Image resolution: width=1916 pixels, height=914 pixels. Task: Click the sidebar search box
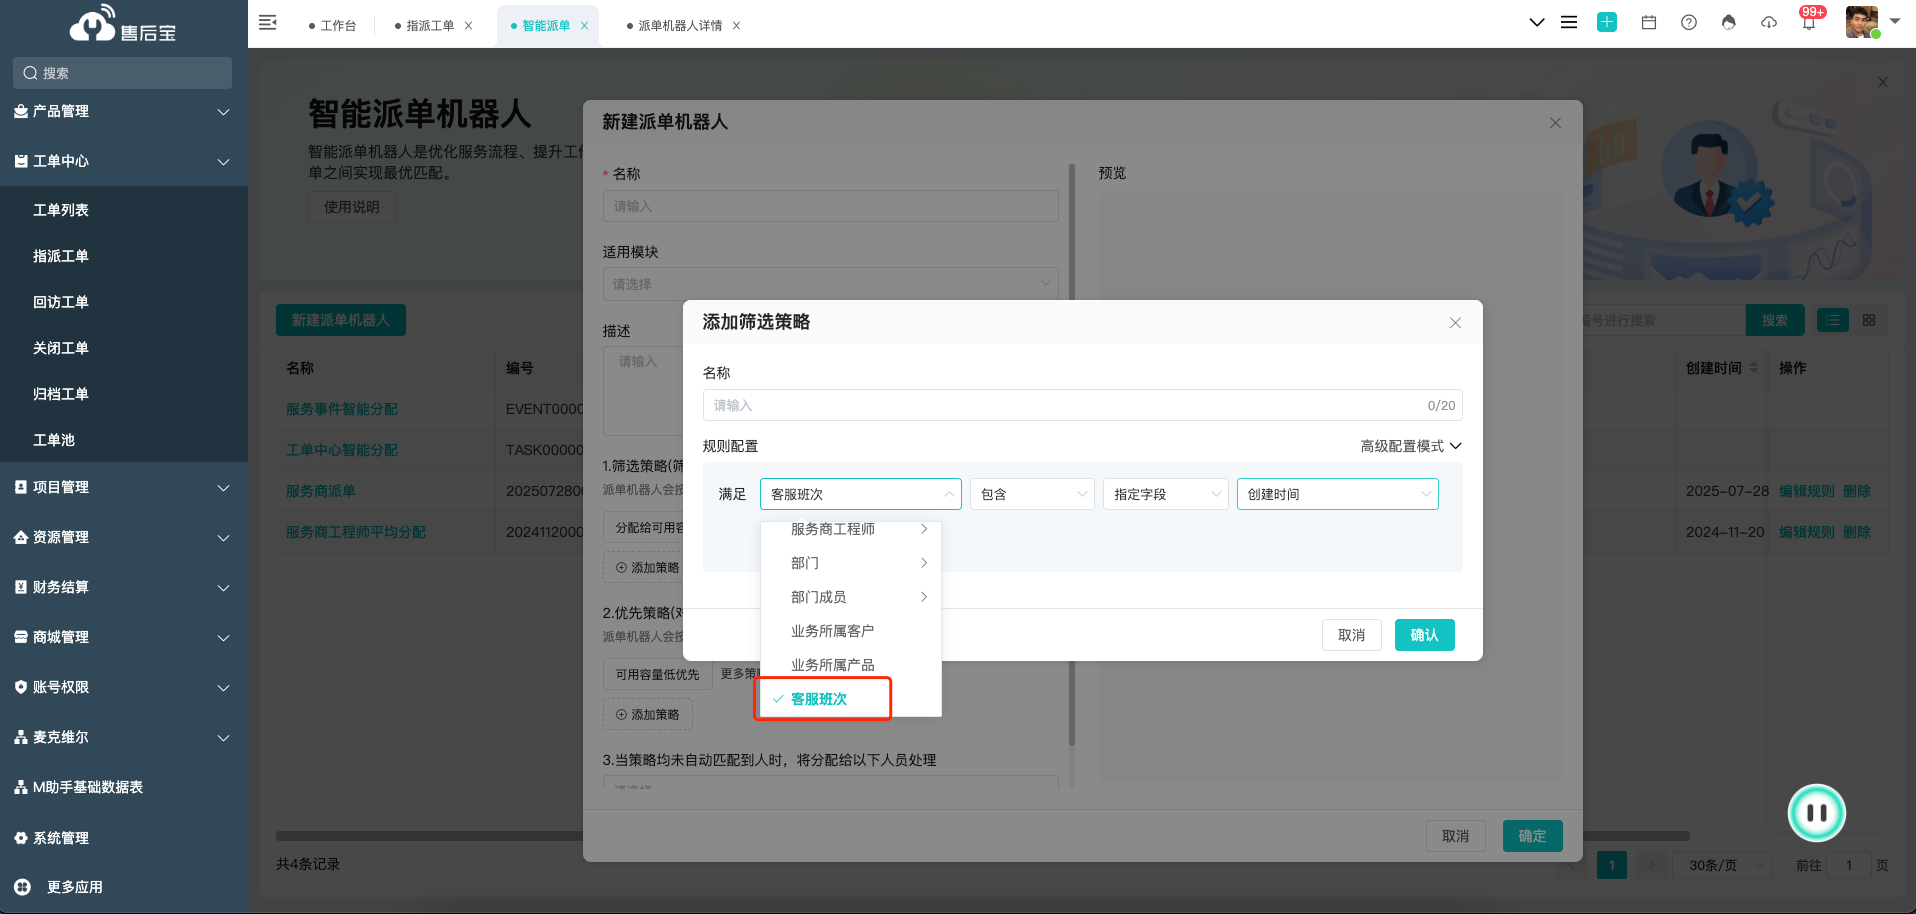123,73
